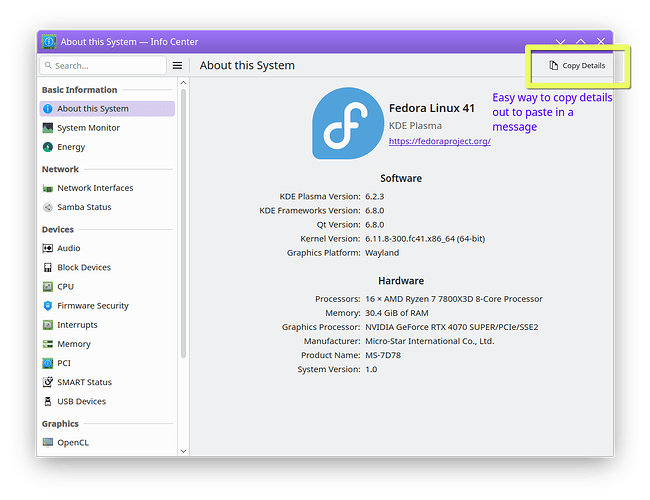Image resolution: width=650 pixels, height=500 pixels.
Task: Click the Graphics Platform value Wayland
Action: [382, 253]
